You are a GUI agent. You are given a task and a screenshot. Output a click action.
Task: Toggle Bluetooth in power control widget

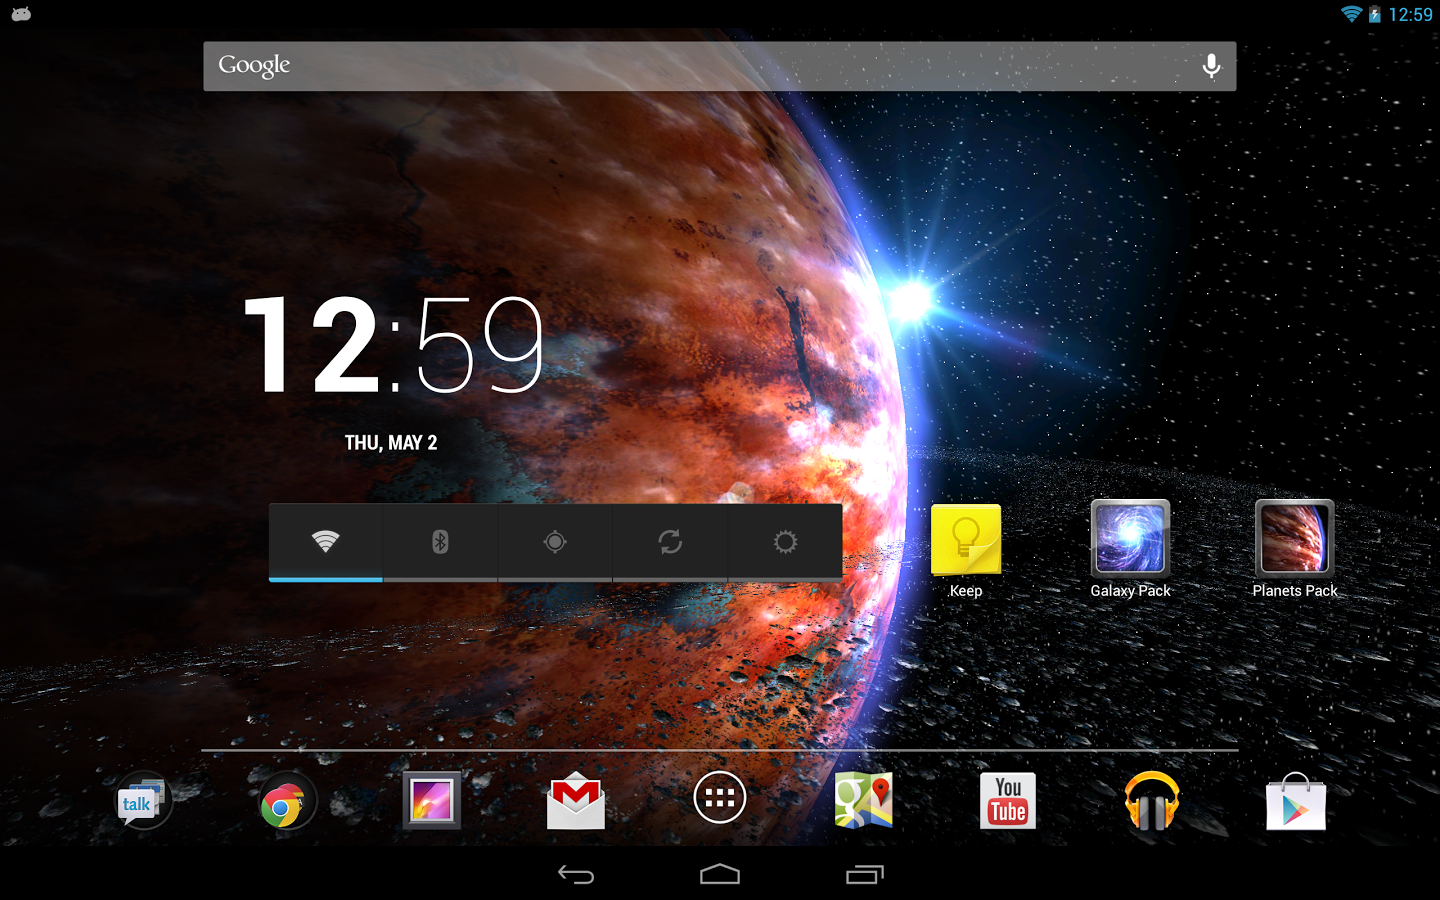(440, 542)
